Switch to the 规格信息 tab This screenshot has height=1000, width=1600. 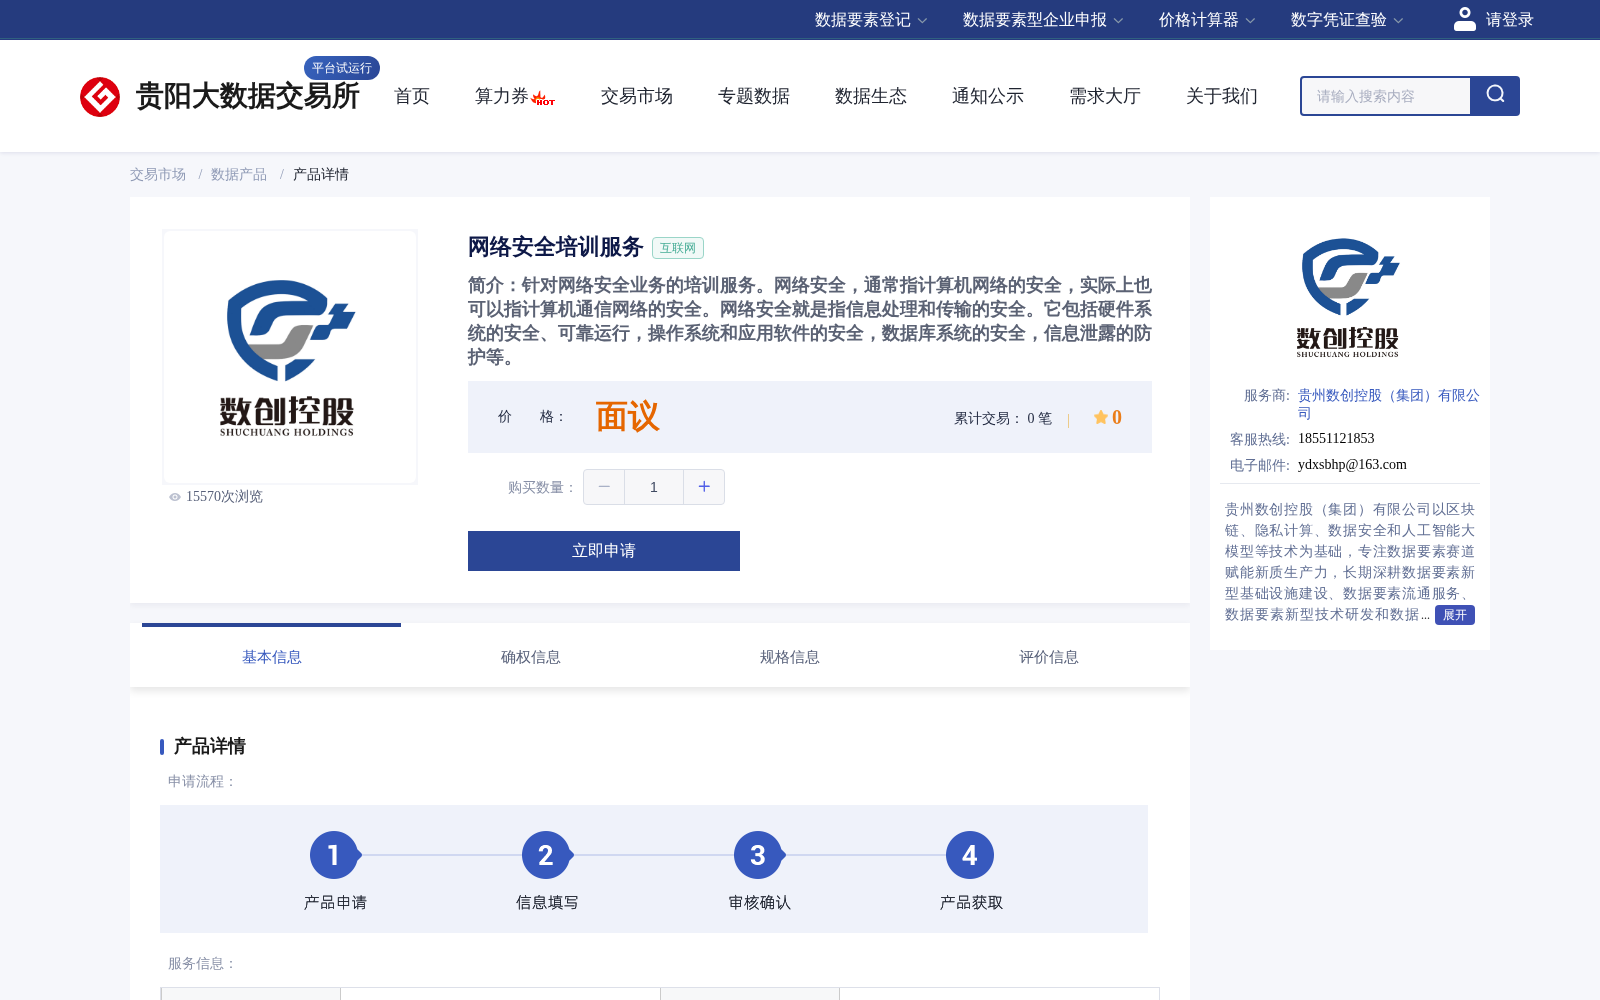(790, 657)
